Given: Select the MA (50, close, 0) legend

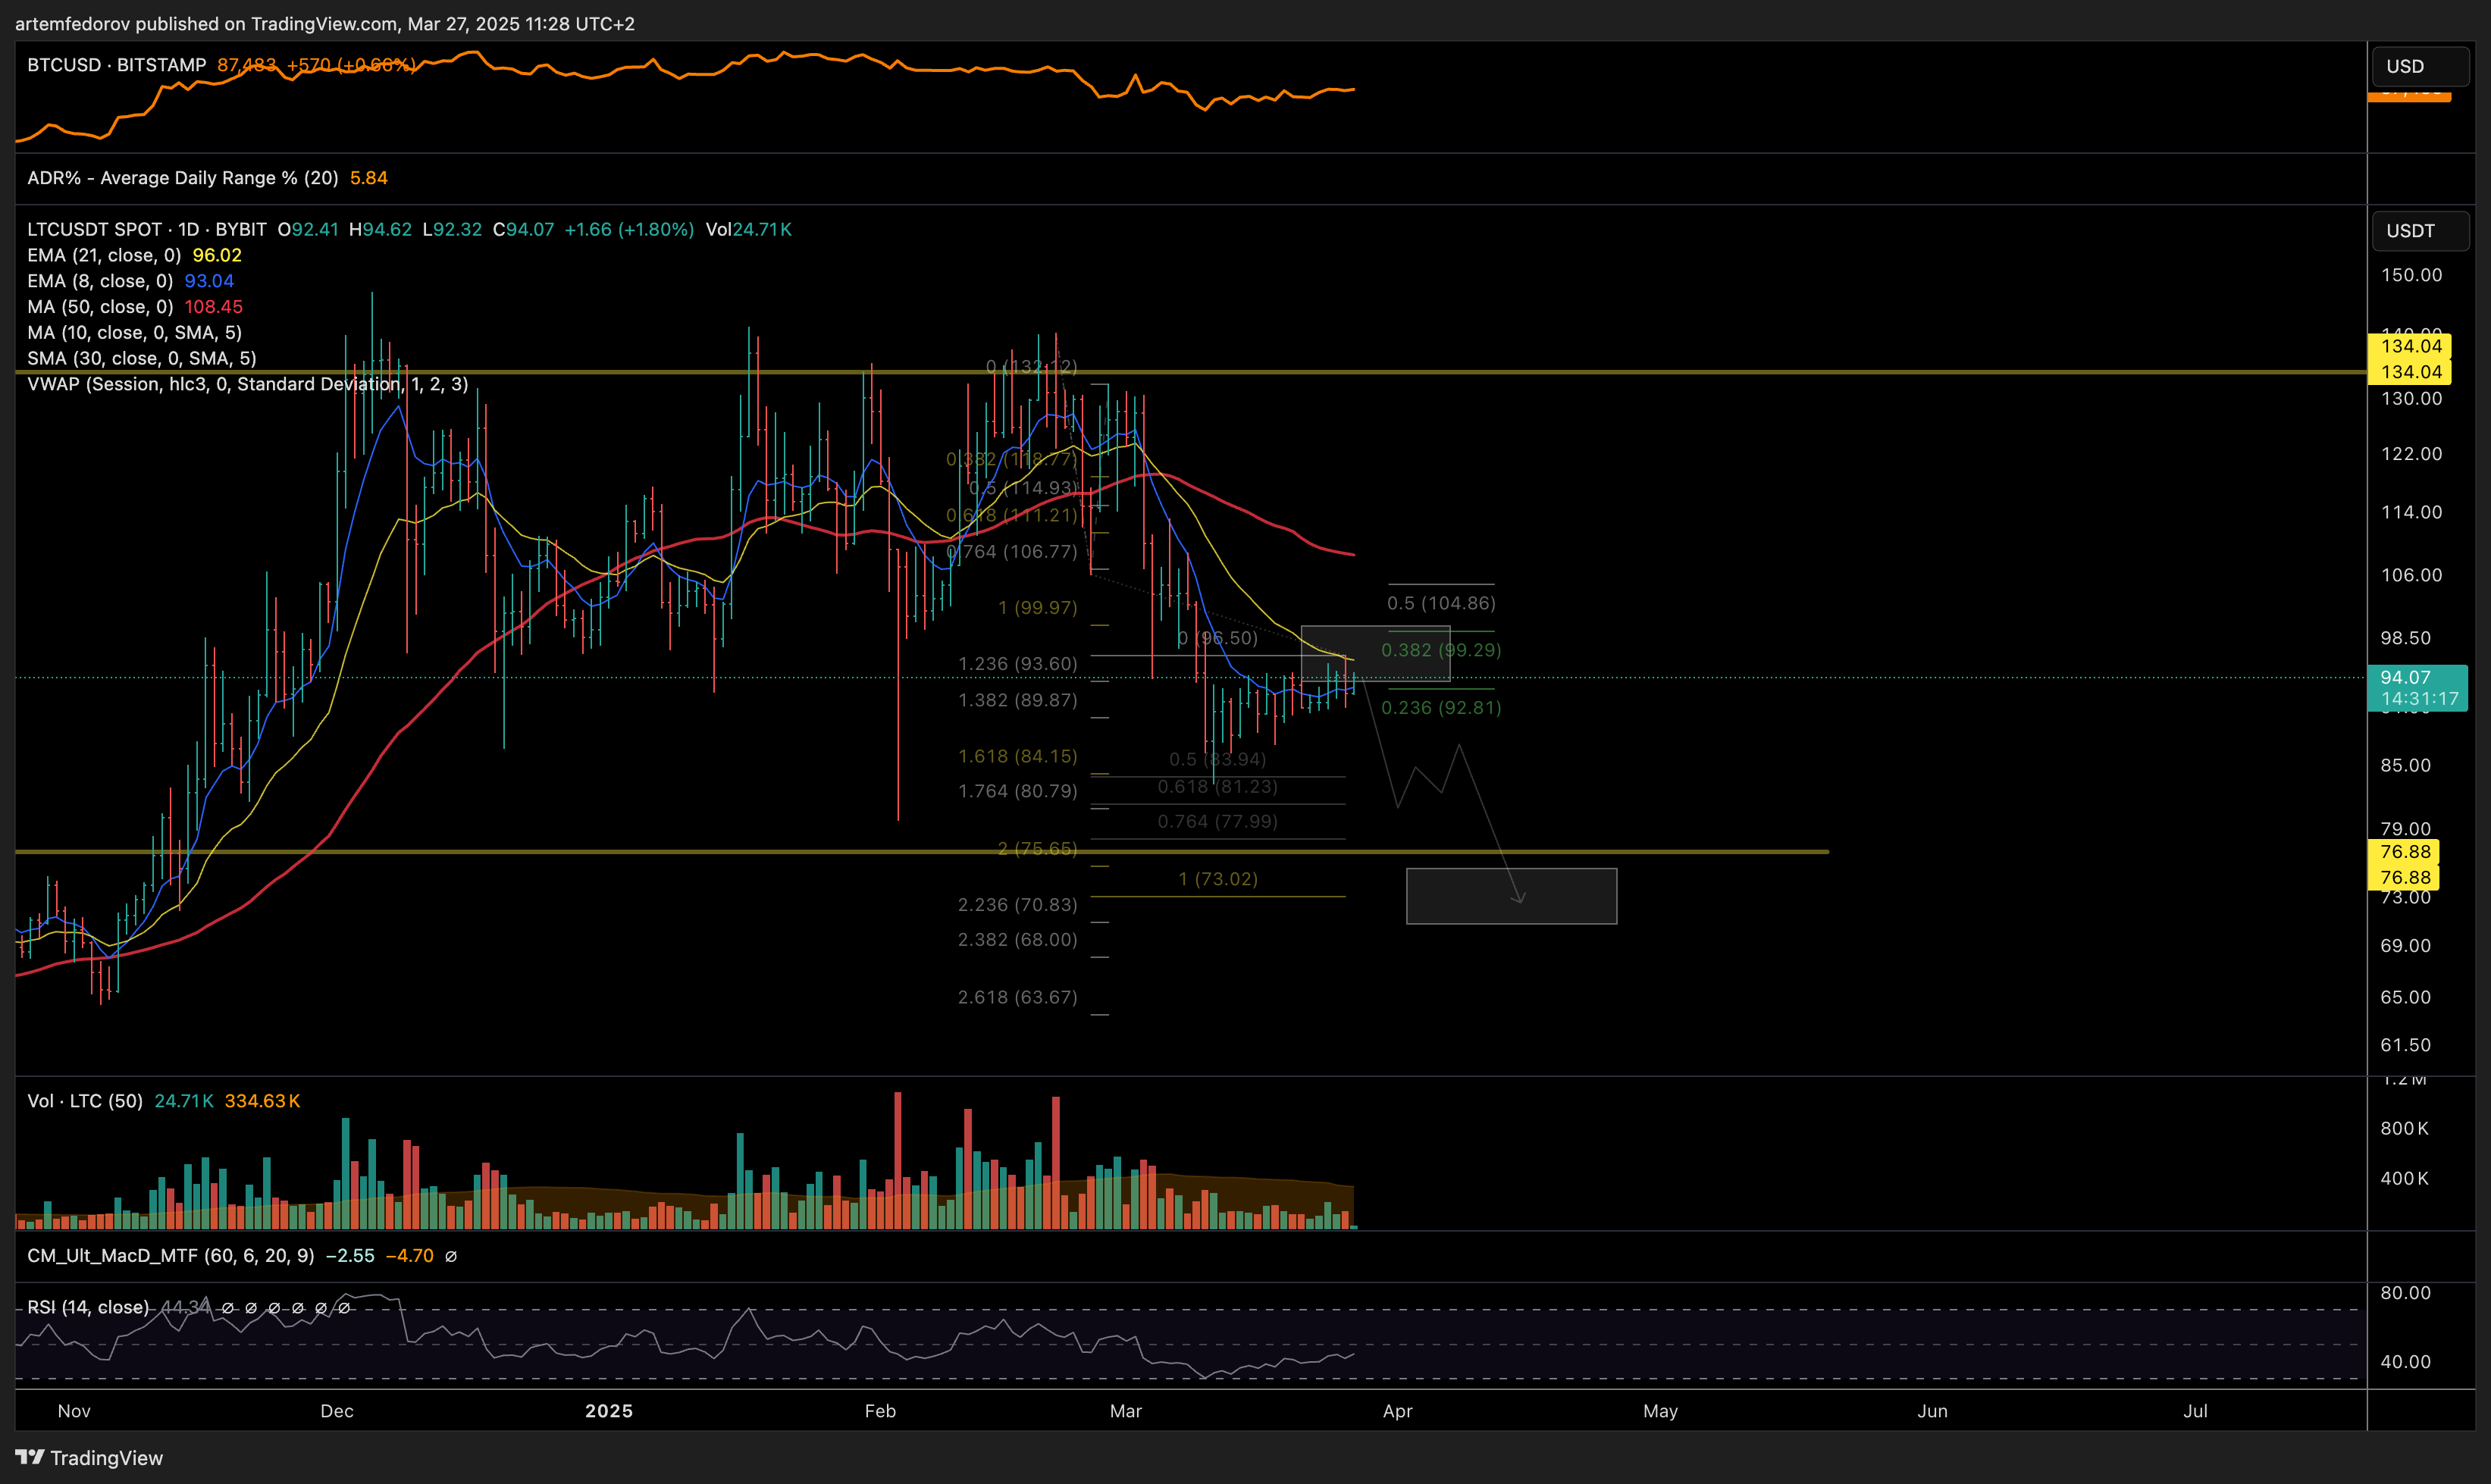Looking at the screenshot, I should coord(100,307).
